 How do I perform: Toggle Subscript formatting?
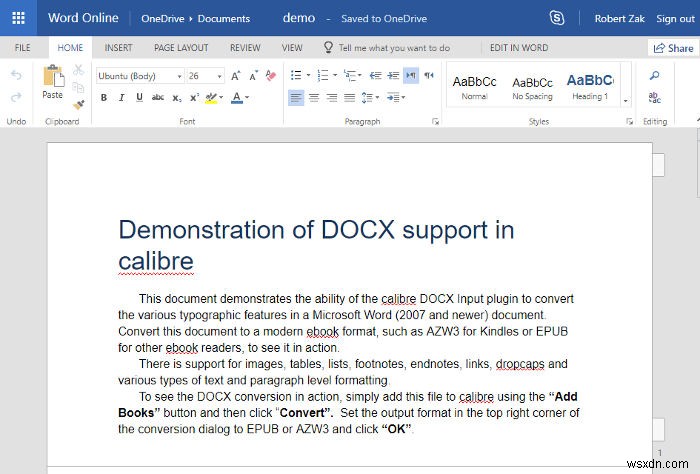pos(177,98)
